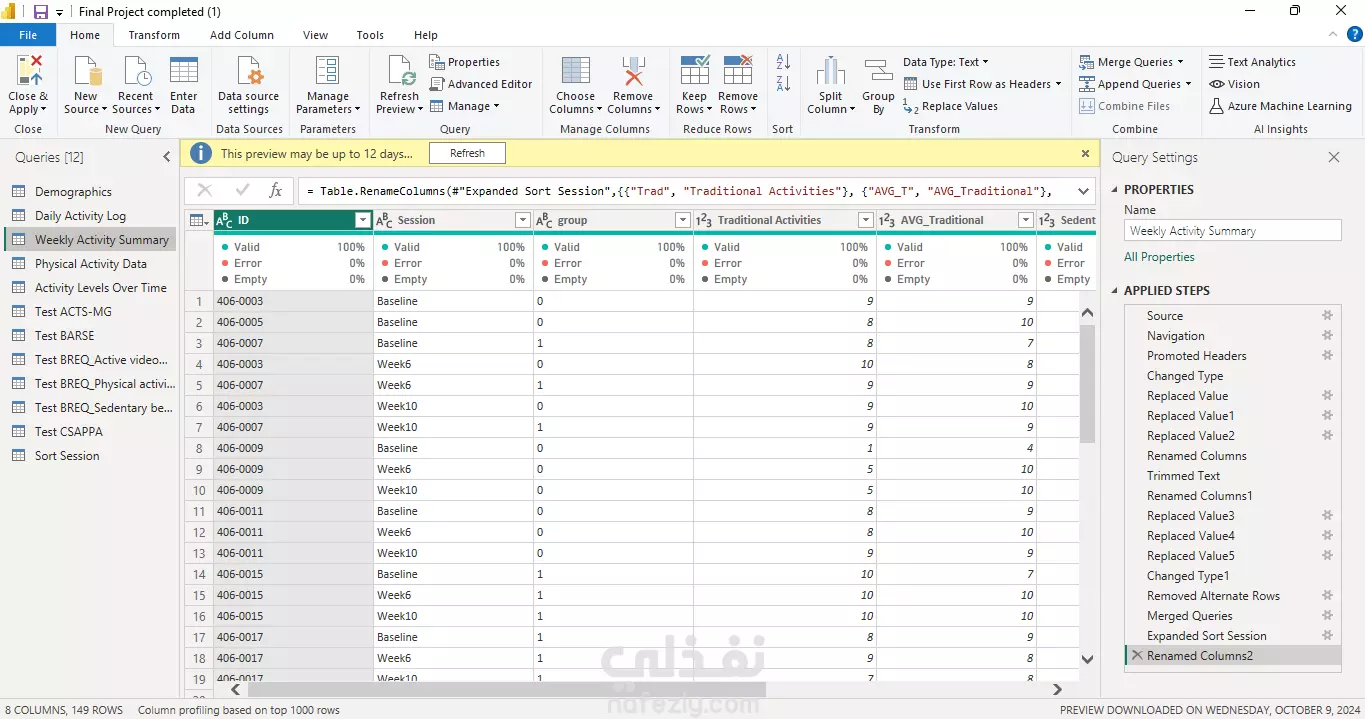Click Replace Values in the ribbon
The height and width of the screenshot is (719, 1365).
click(x=950, y=106)
